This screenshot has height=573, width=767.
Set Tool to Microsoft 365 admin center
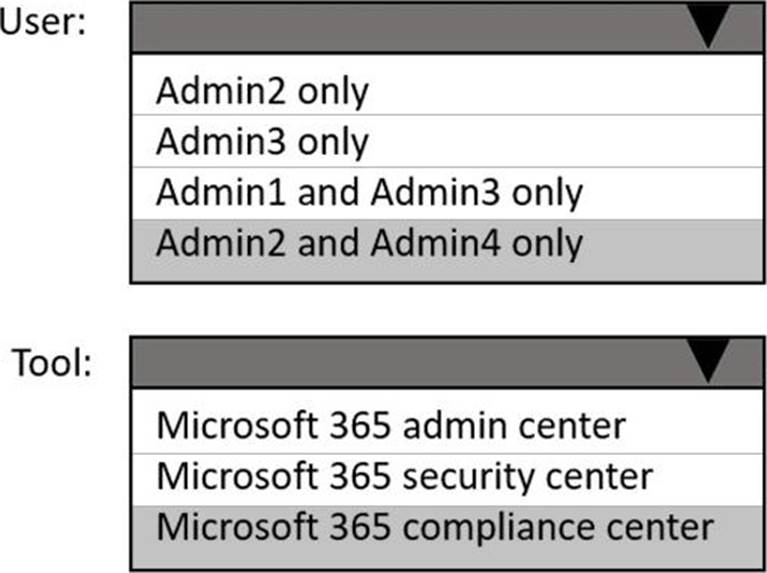point(391,427)
